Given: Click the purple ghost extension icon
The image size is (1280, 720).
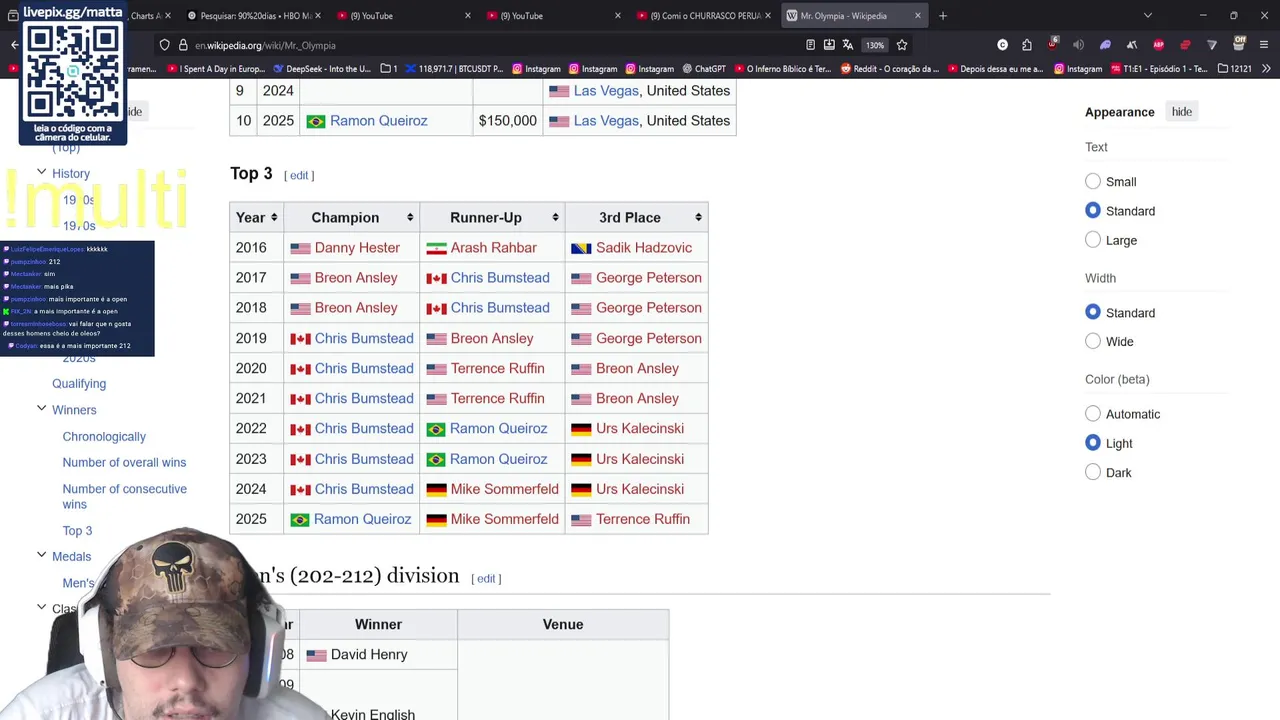Looking at the screenshot, I should 1105,45.
